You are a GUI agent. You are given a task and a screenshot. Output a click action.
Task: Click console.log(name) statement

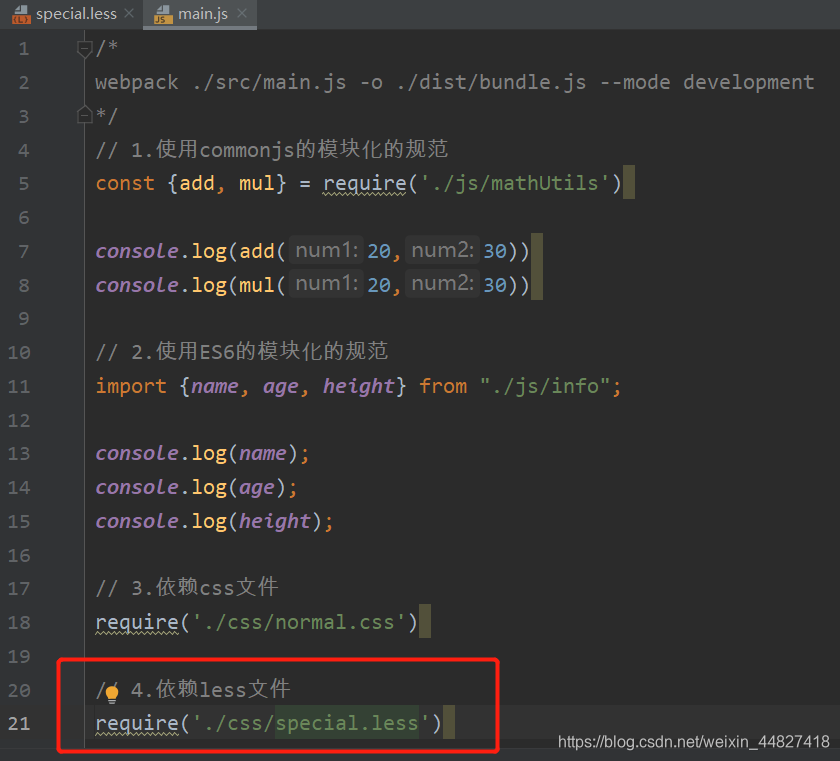[x=202, y=454]
